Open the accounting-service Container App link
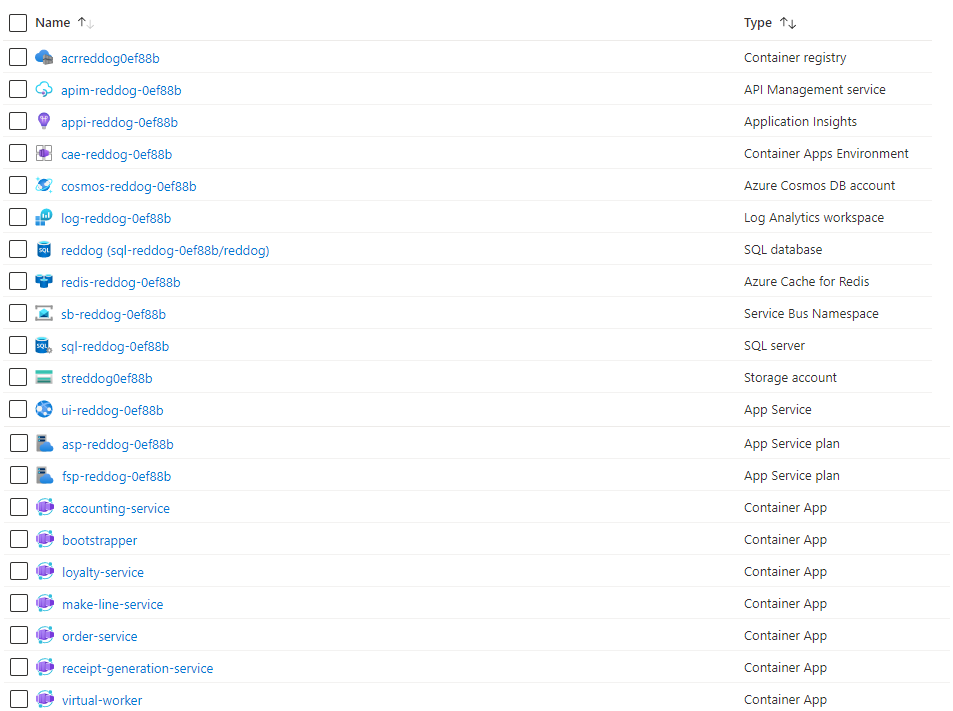Screen dimensions: 953x711 pyautogui.click(x=115, y=509)
